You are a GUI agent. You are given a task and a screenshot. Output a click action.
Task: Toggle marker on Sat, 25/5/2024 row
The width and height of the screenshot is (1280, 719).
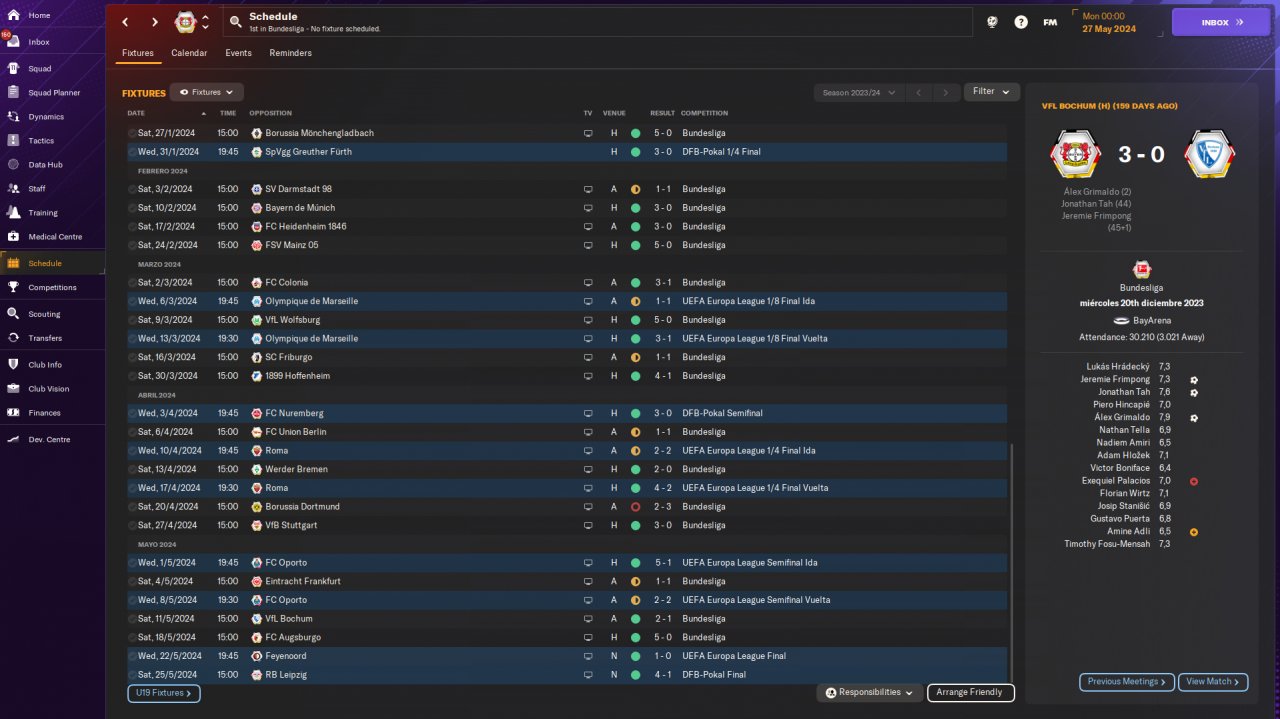pyautogui.click(x=132, y=675)
